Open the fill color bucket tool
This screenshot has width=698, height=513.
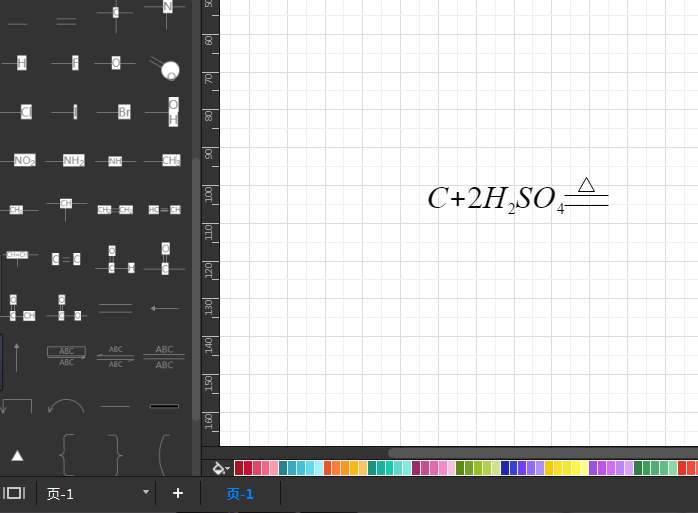[x=221, y=468]
